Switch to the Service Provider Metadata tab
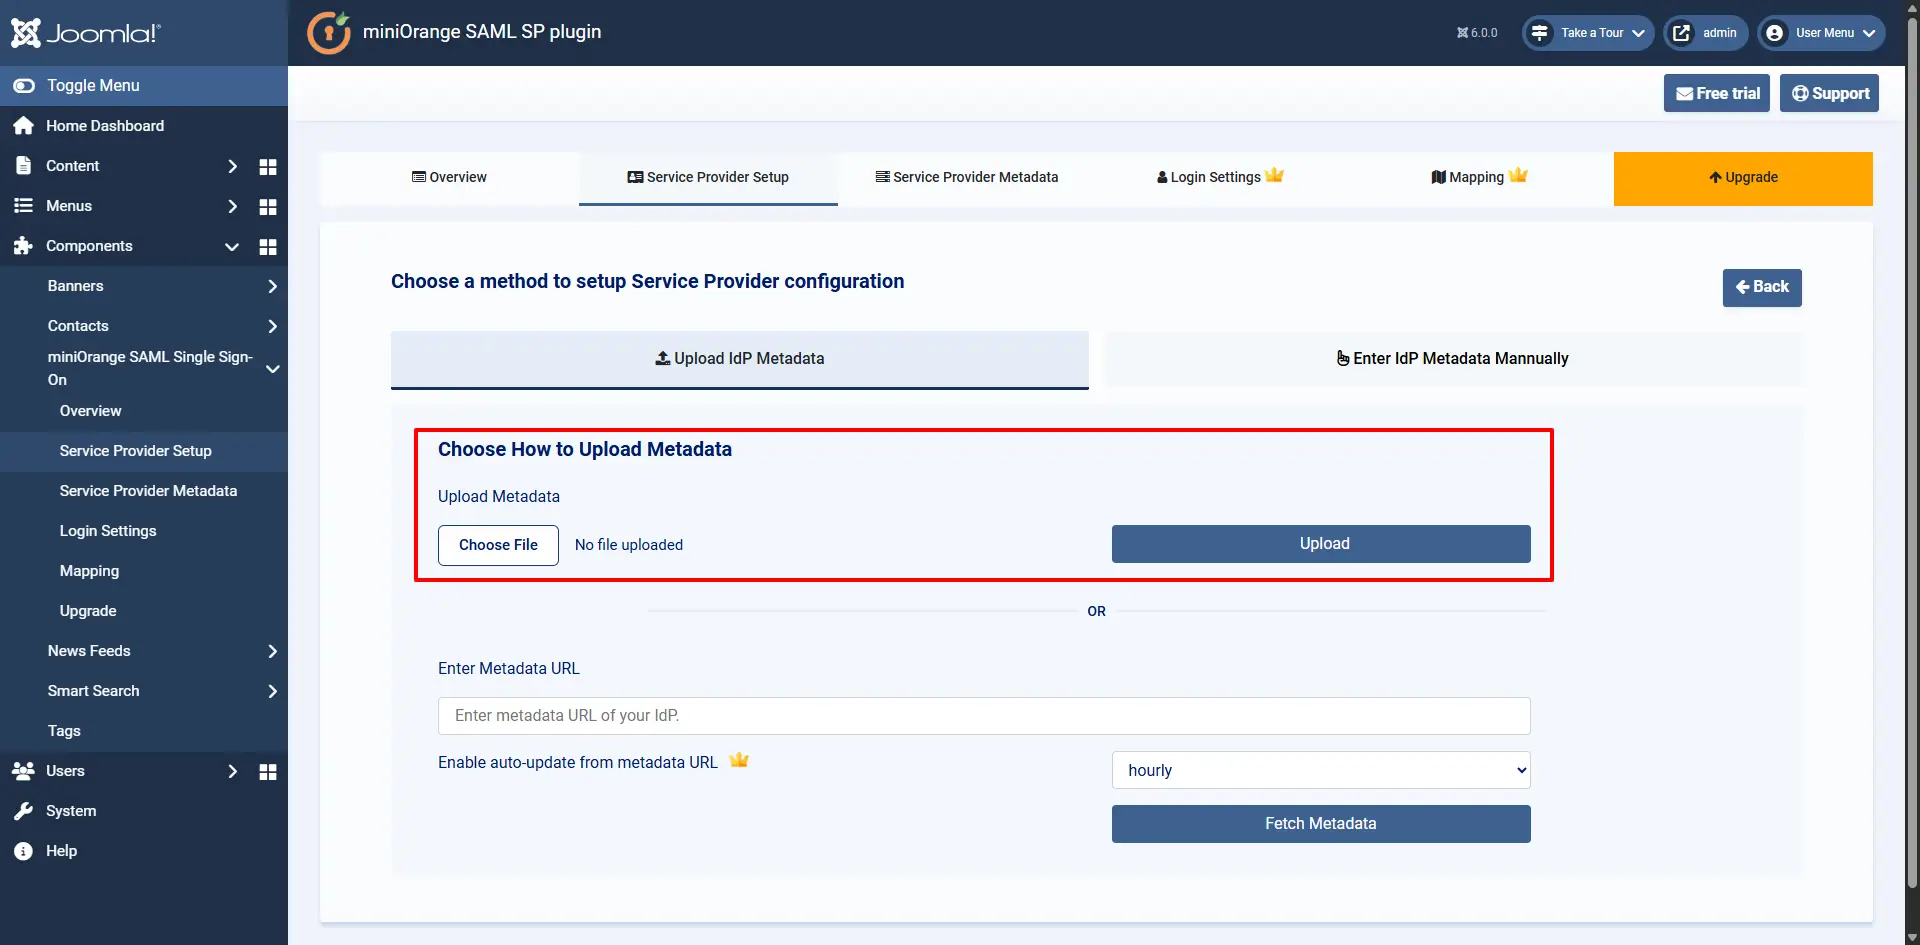 click(966, 177)
